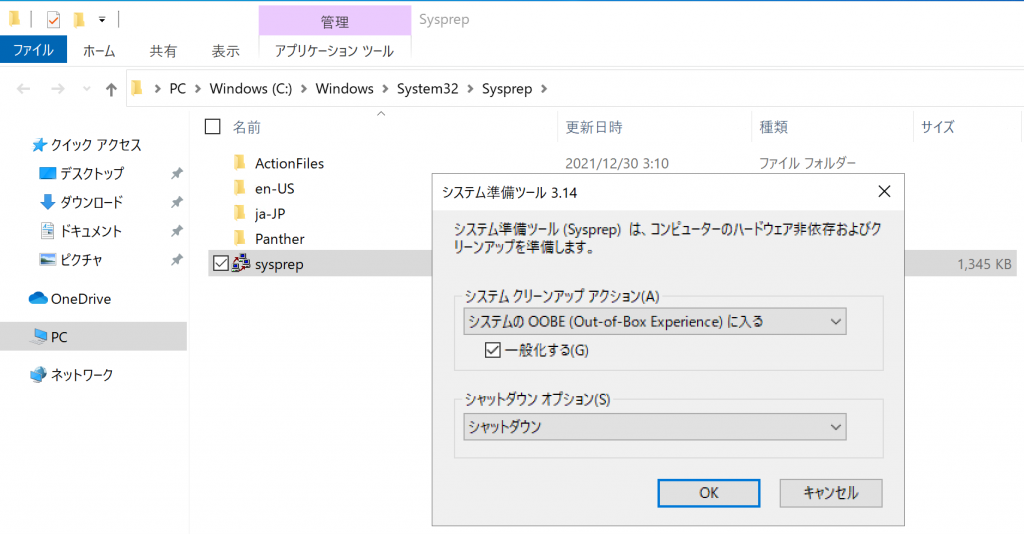Toggle the sysprep file selection checkbox
Viewport: 1024px width, 534px height.
221,263
